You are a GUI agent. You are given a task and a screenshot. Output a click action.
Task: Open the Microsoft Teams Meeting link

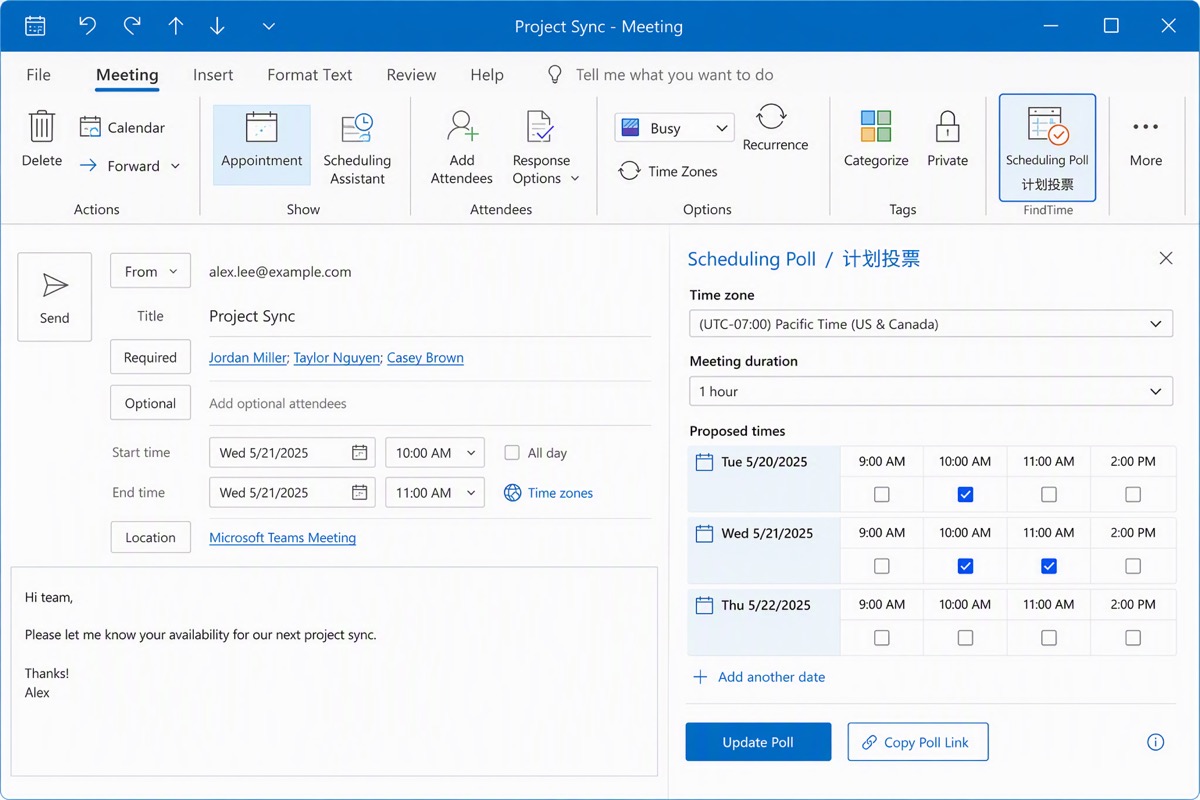(x=282, y=537)
